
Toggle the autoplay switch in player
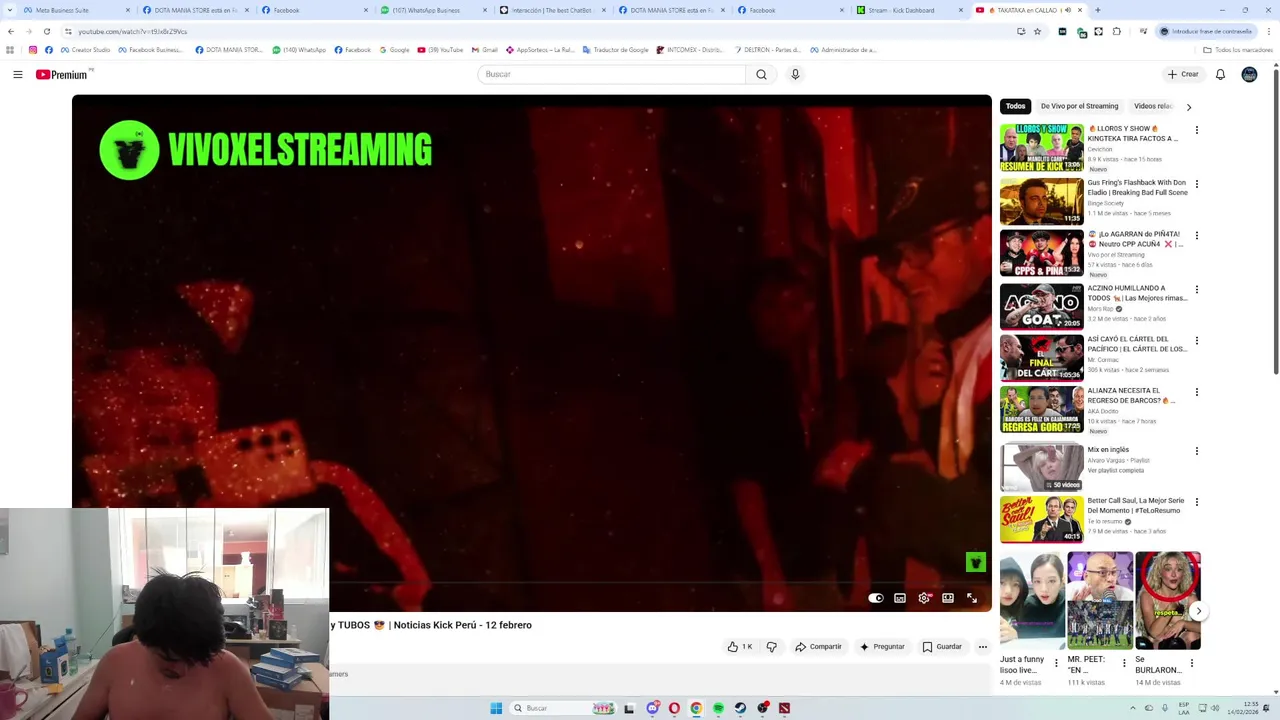click(876, 598)
